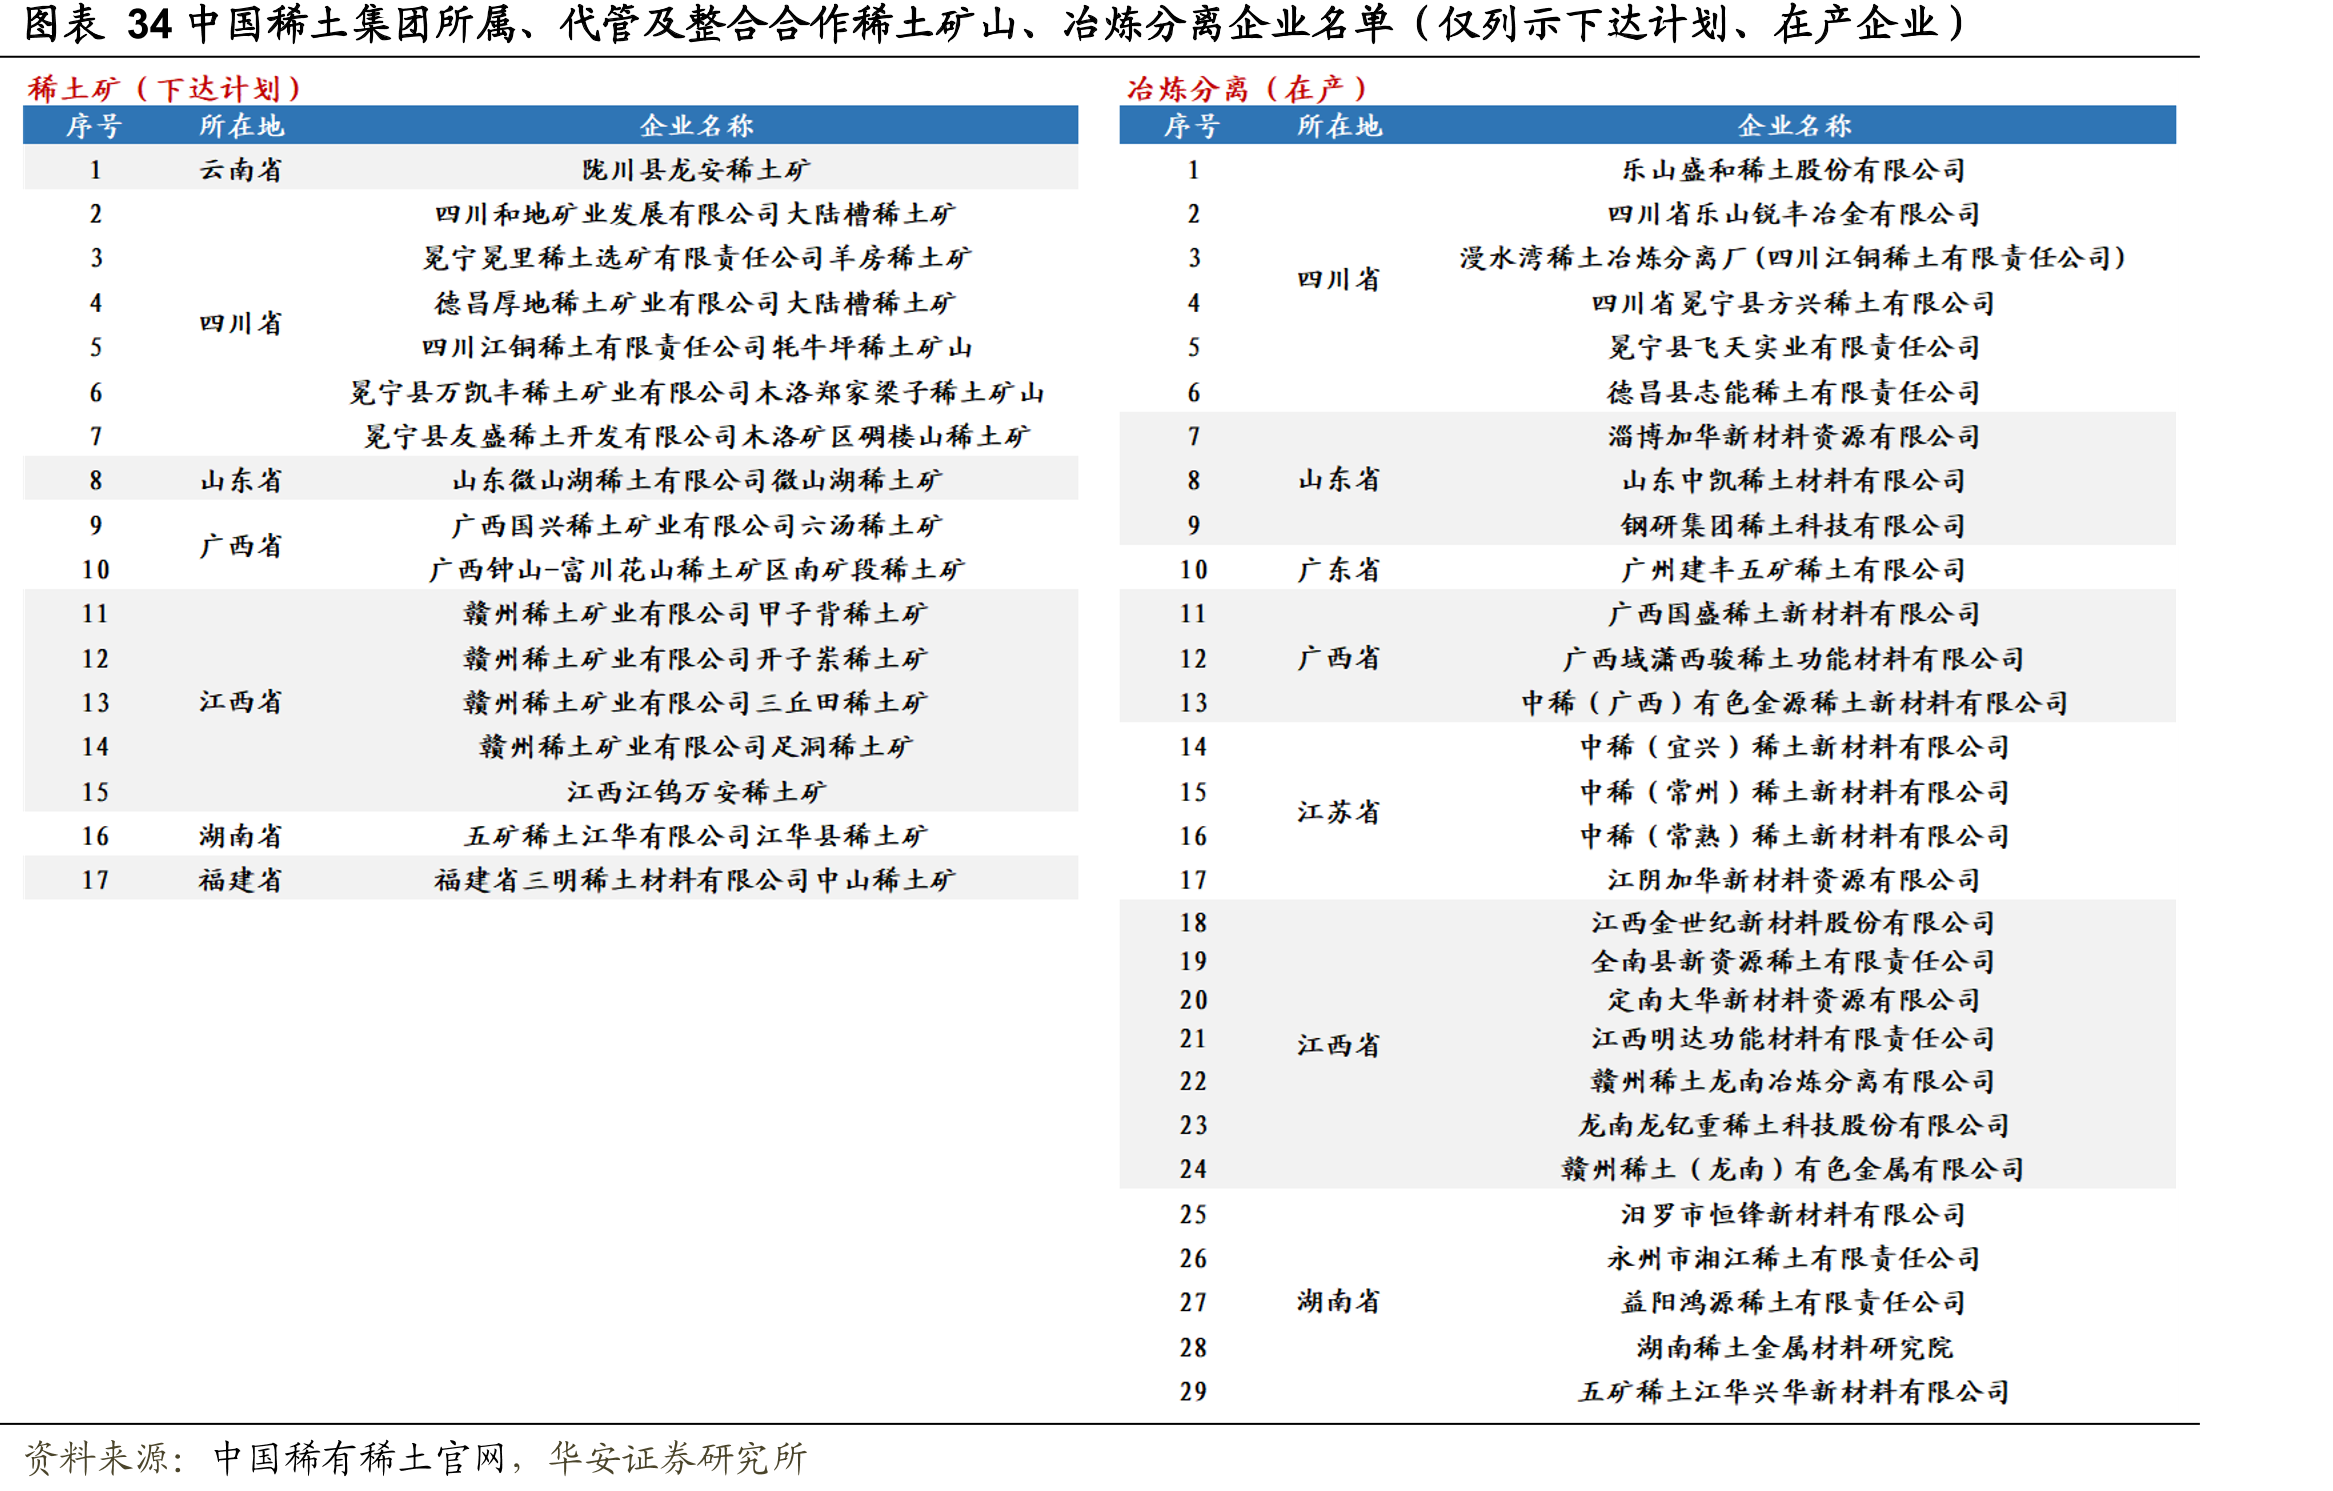Click '广西钟山-富川花山稀土矿区南矿段稀土矿'

[696, 569]
